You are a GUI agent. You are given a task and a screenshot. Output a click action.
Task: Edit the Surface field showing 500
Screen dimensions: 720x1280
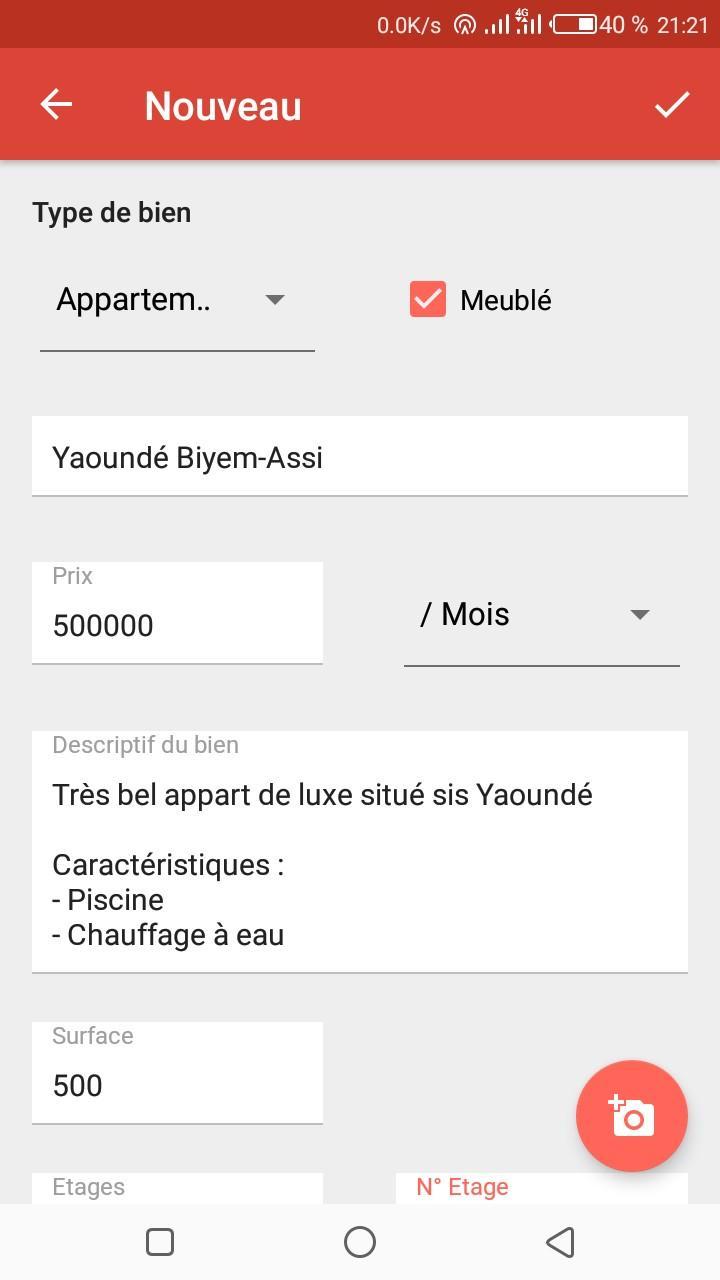click(177, 1085)
